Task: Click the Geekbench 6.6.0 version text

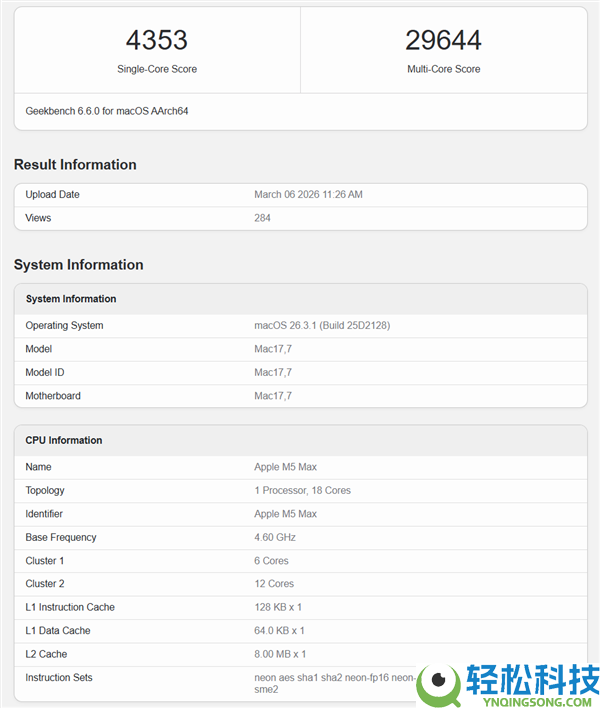Action: (107, 111)
